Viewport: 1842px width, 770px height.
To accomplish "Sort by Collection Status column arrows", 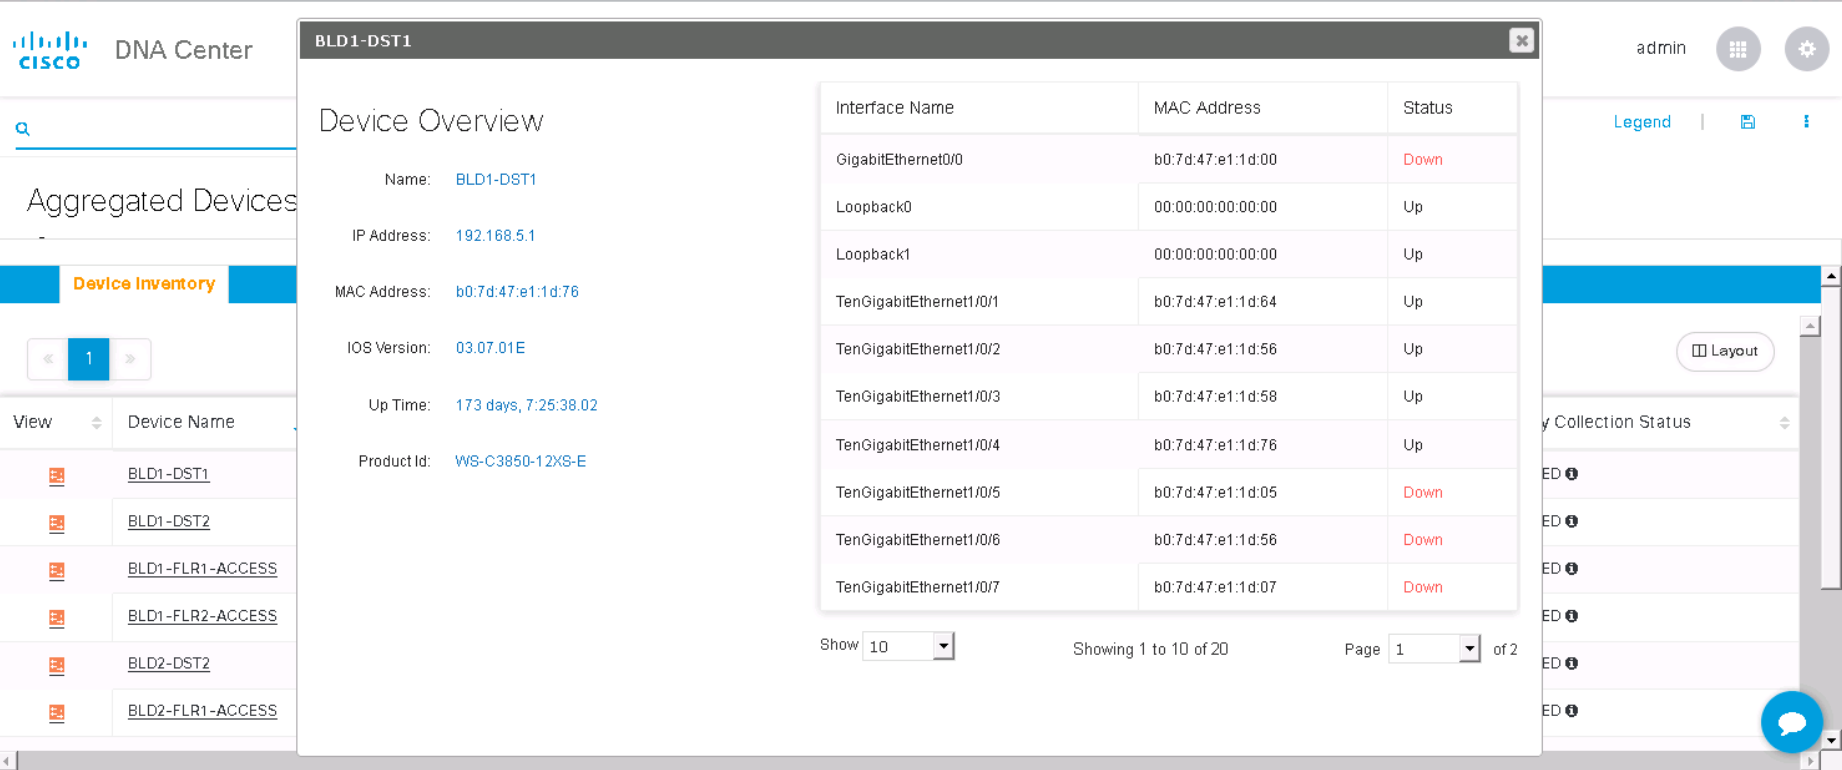I will pyautogui.click(x=1784, y=423).
